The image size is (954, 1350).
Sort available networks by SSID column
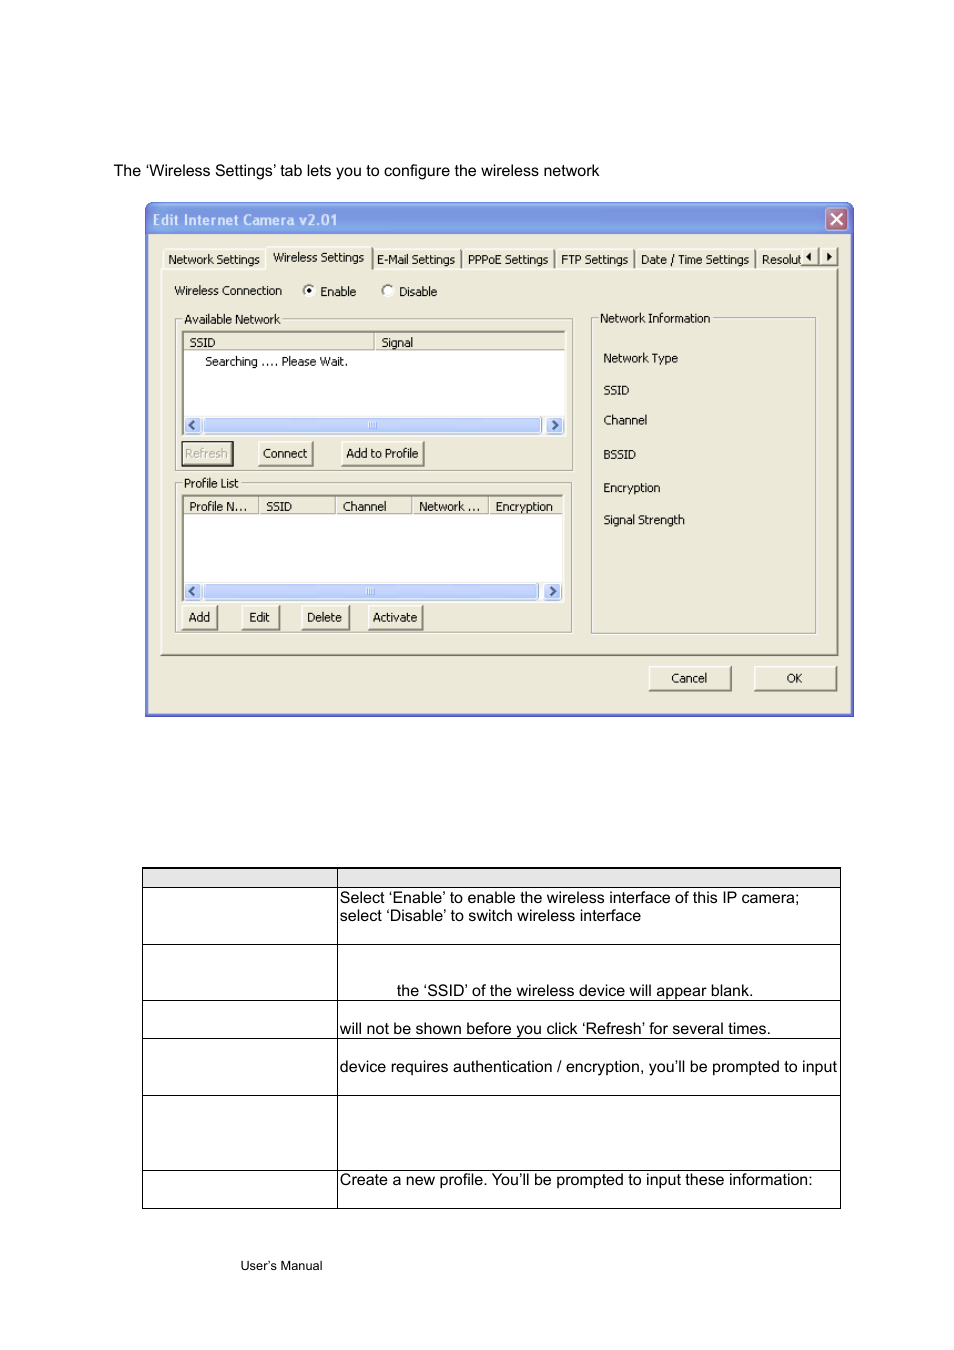tap(279, 342)
